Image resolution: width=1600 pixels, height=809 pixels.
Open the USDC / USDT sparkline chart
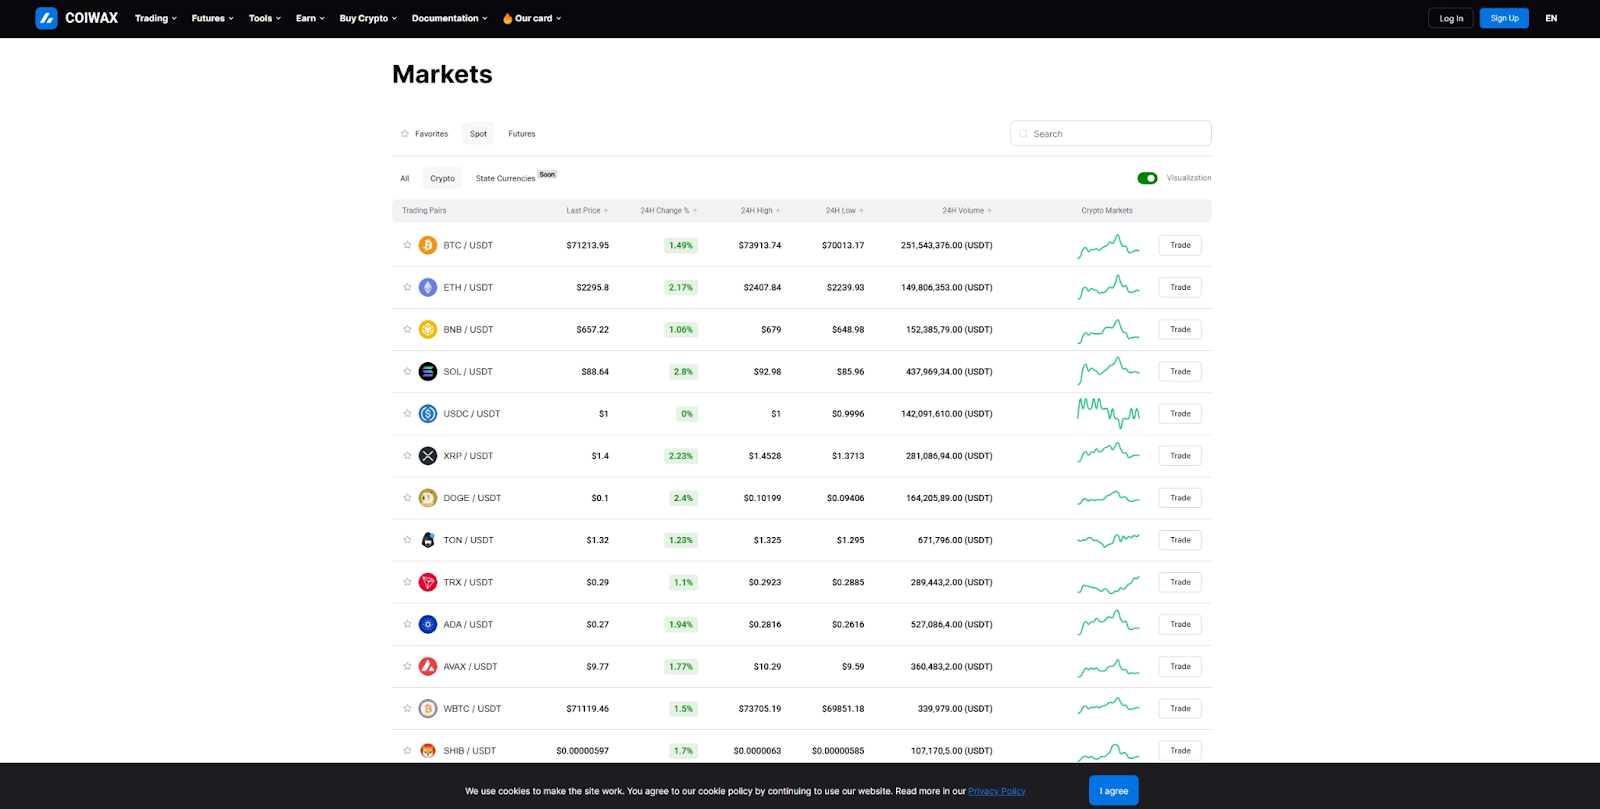[1108, 413]
